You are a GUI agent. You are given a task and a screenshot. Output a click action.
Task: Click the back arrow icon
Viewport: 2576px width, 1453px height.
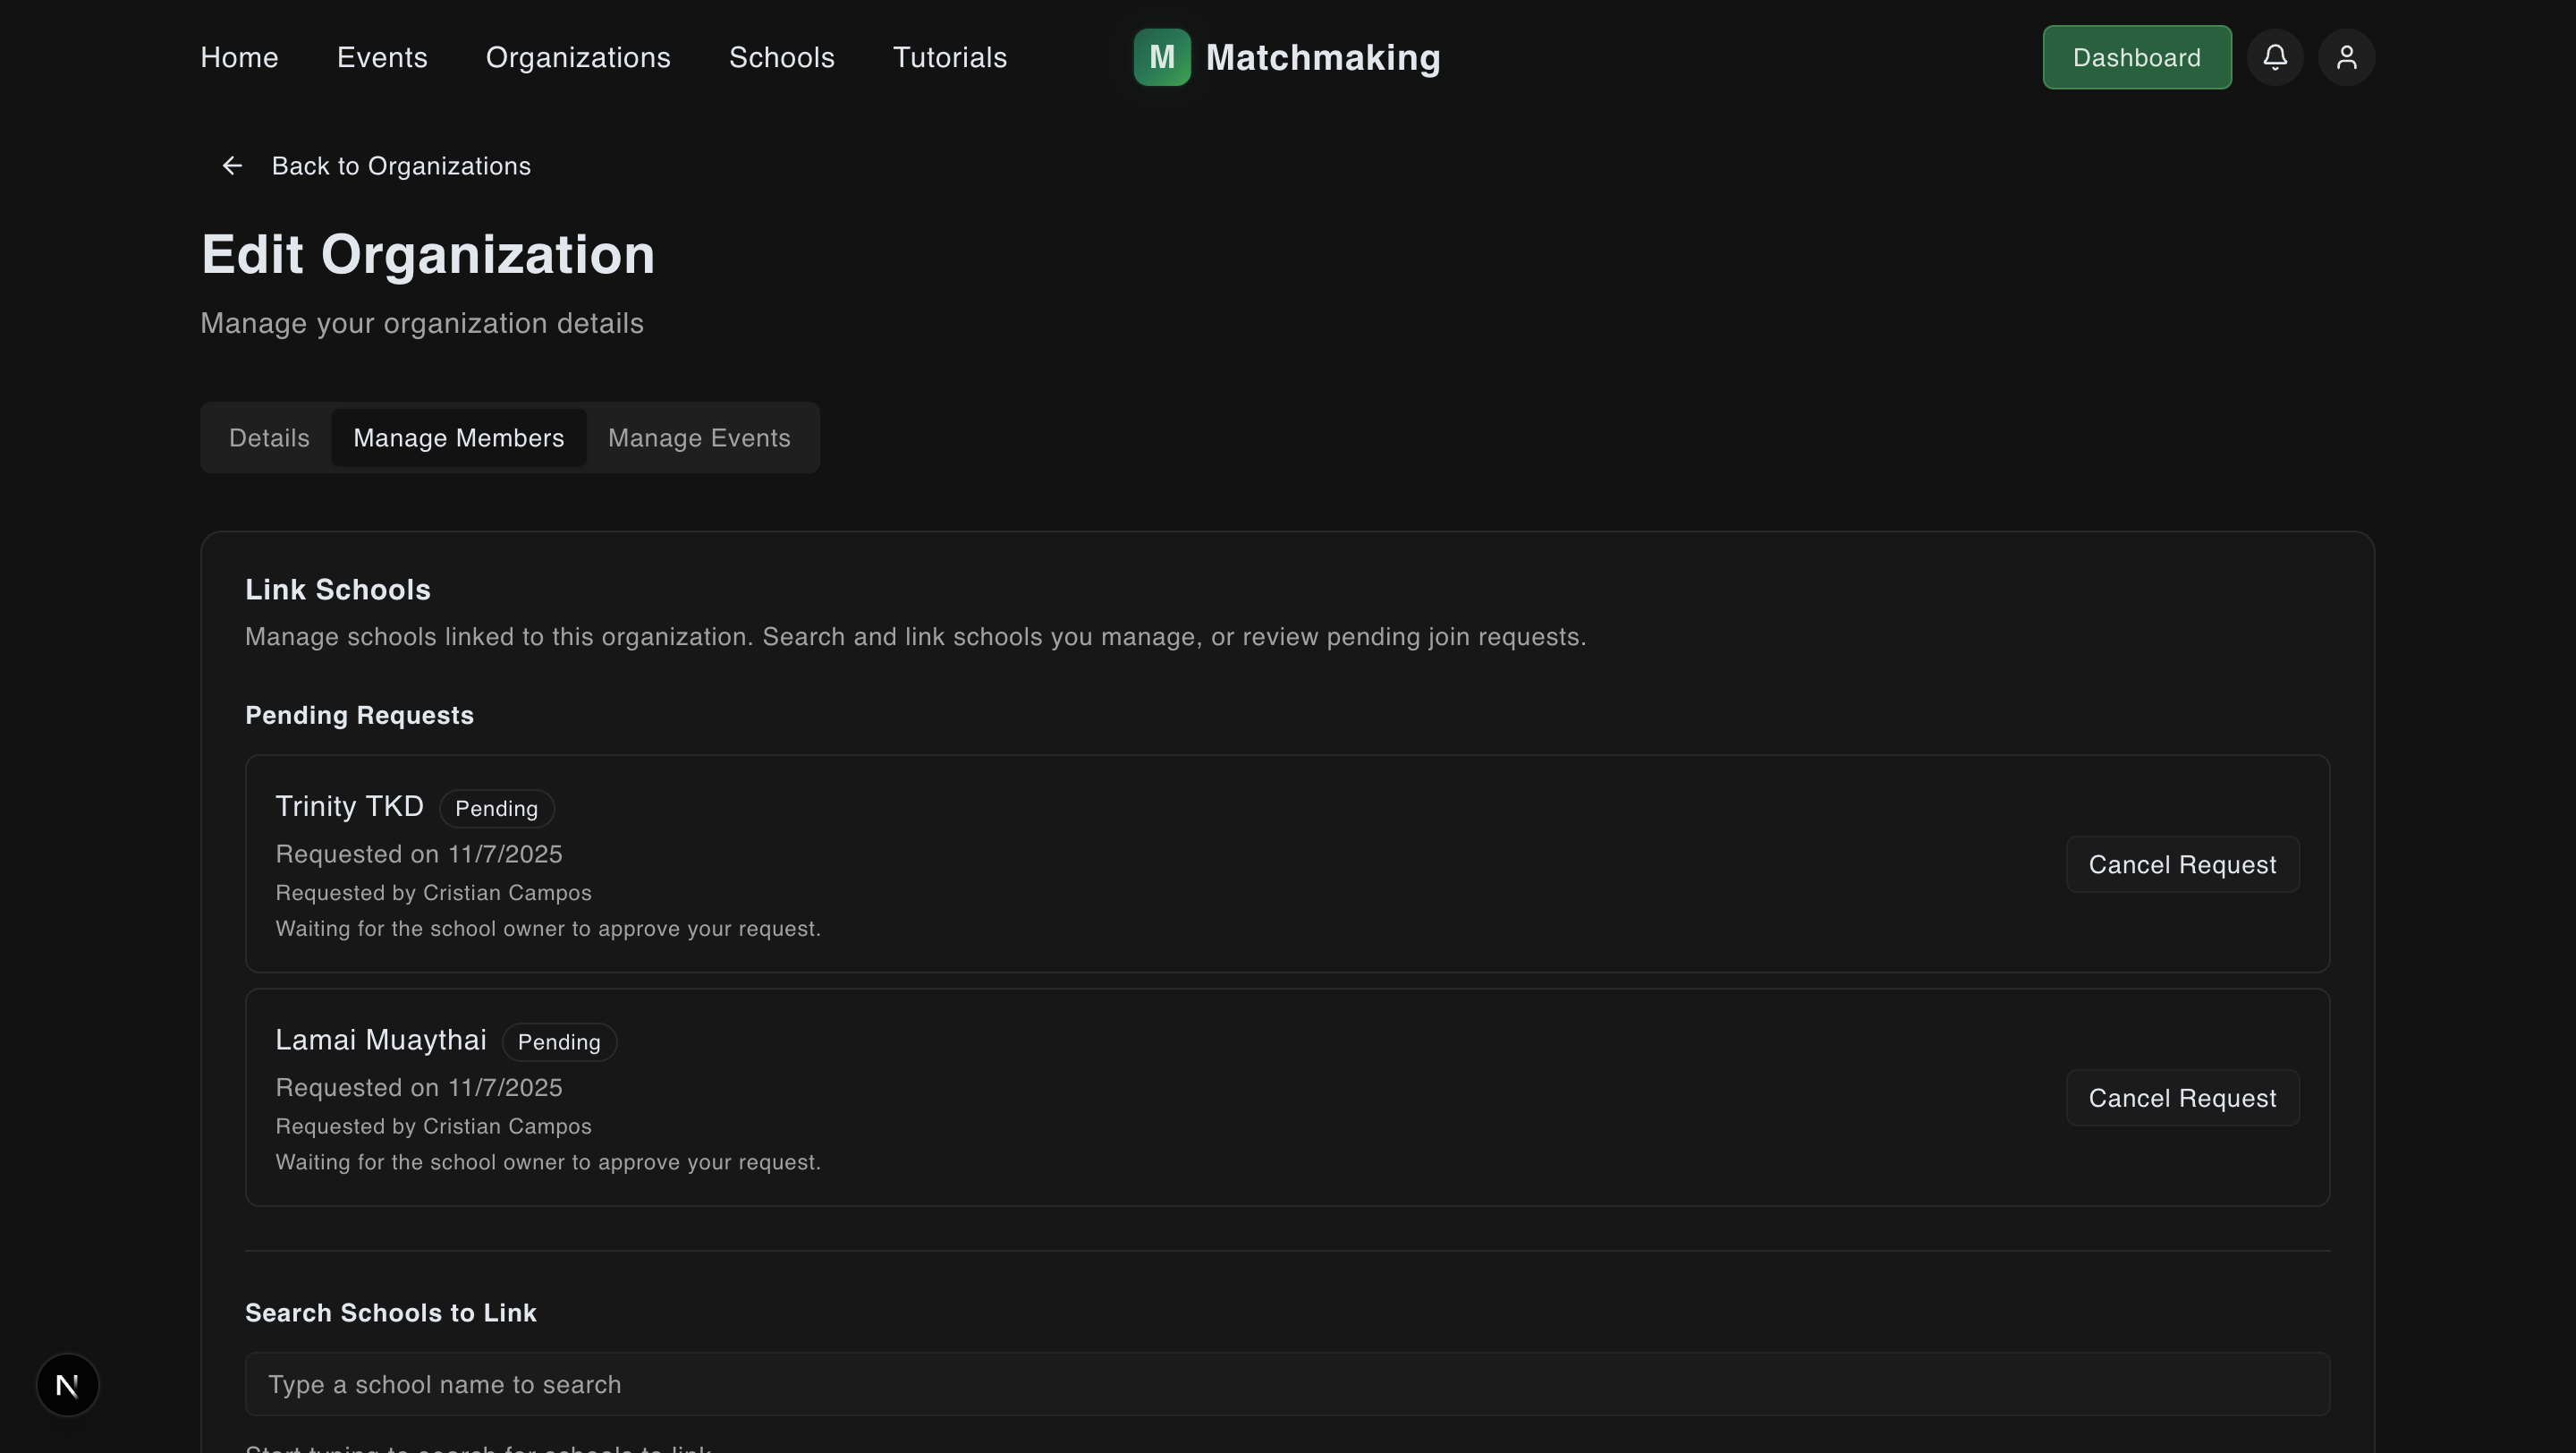(x=232, y=166)
